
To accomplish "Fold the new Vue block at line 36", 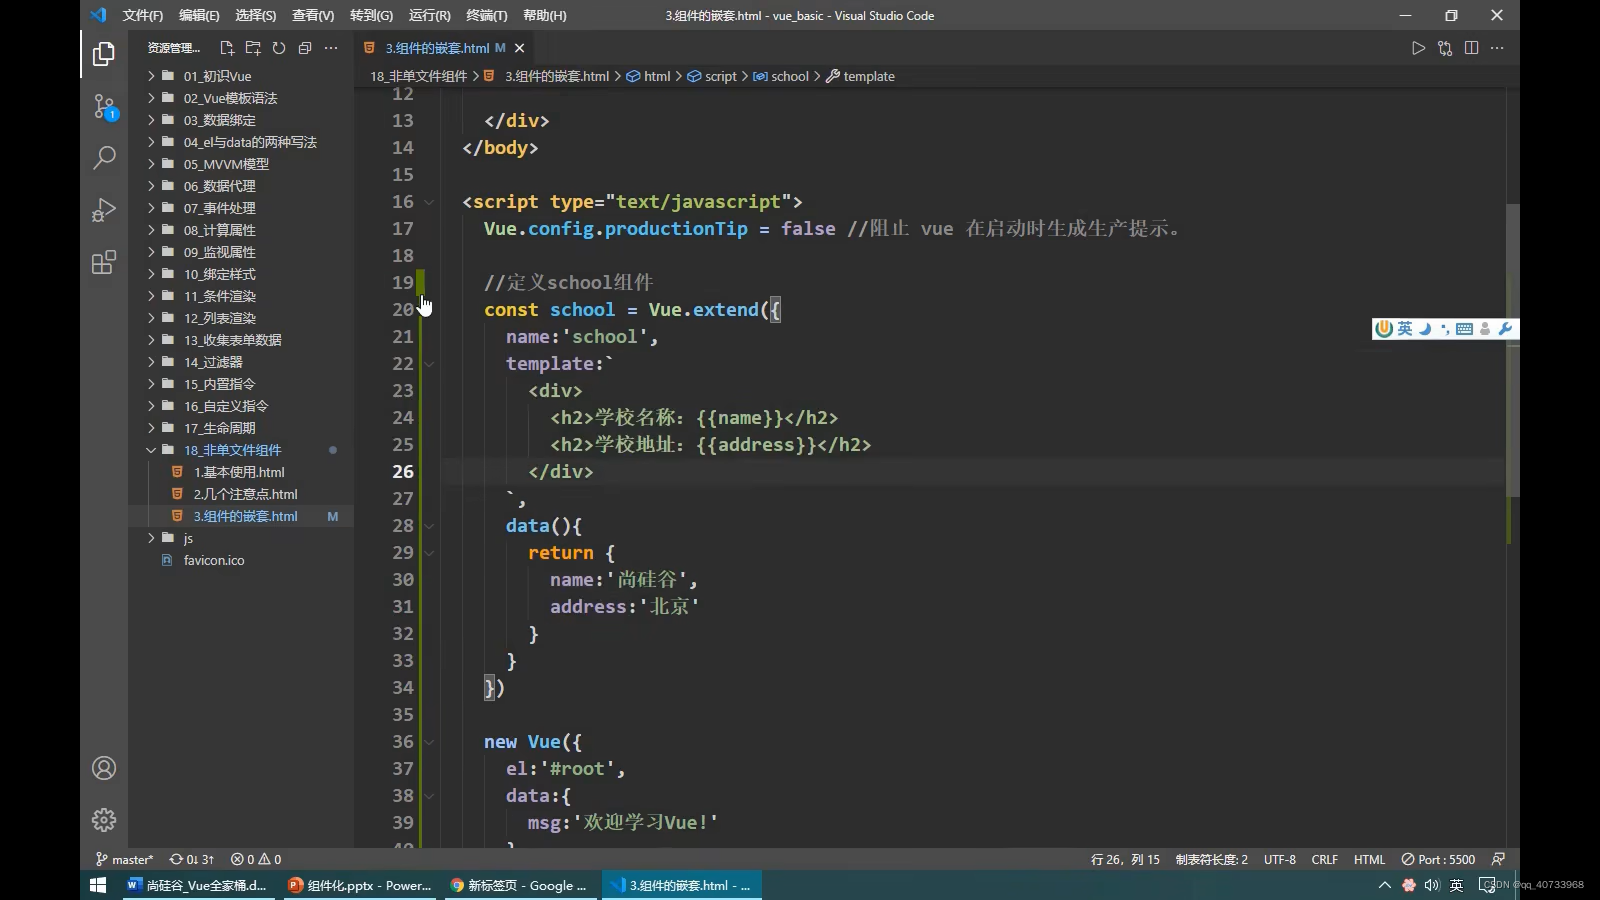I will click(x=429, y=742).
